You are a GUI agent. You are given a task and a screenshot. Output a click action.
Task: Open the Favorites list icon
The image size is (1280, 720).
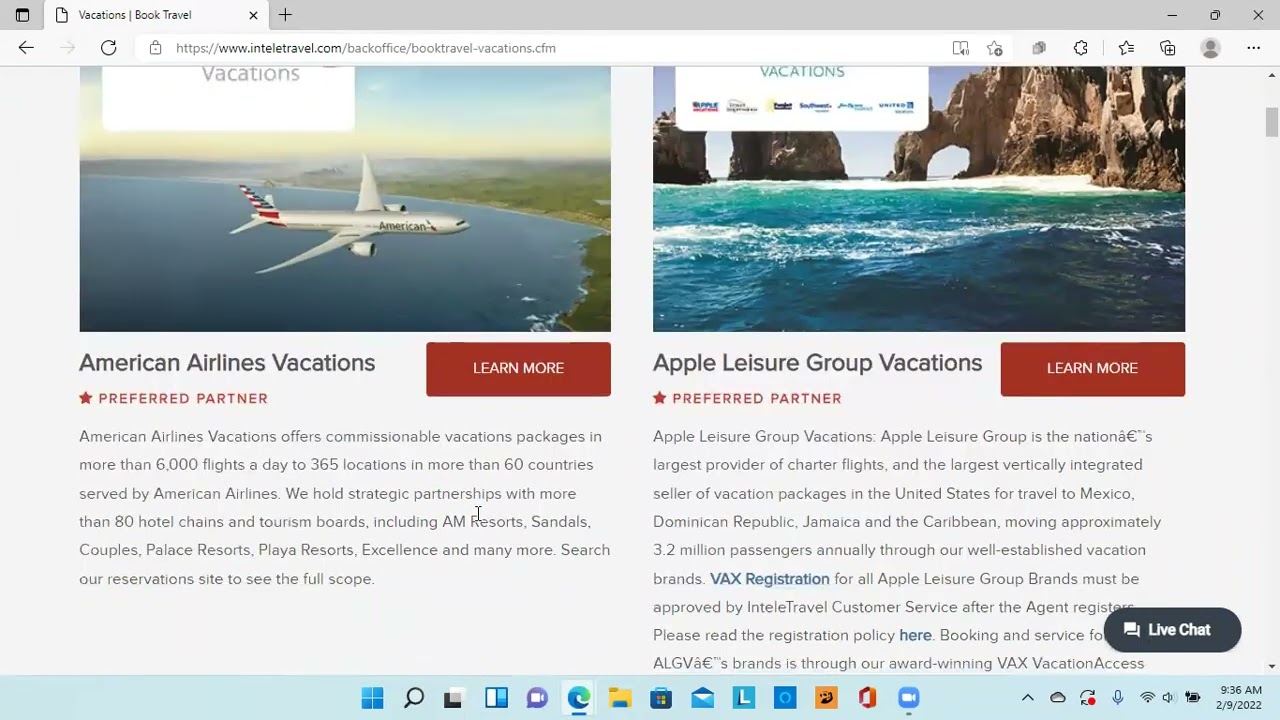pos(1126,48)
